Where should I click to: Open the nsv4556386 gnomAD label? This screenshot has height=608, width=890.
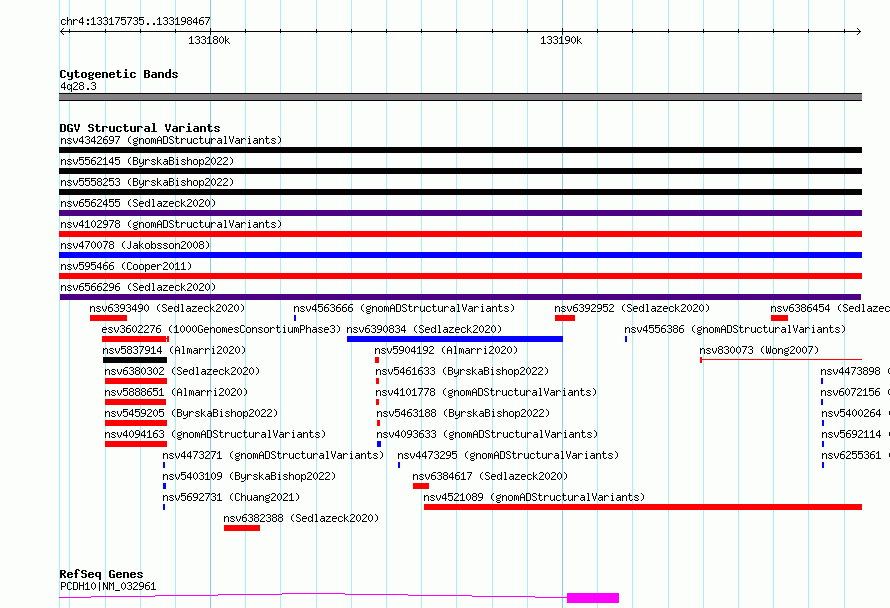click(x=735, y=329)
